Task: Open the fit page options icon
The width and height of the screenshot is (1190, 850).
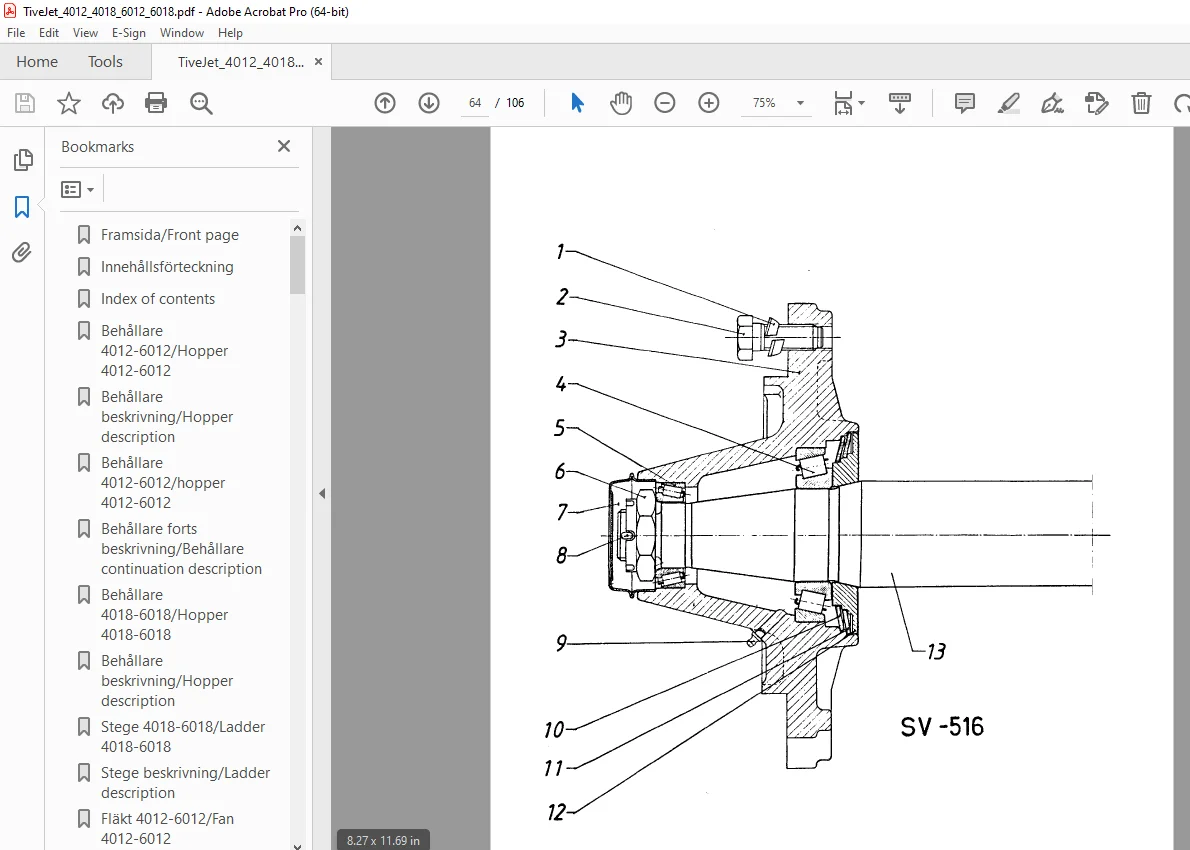Action: coord(848,103)
